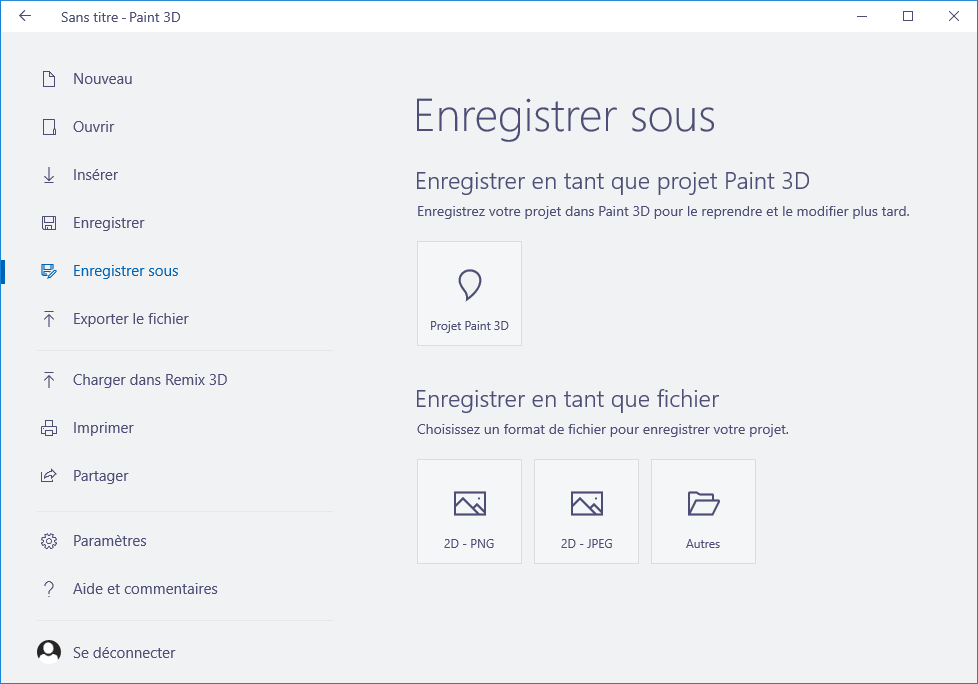Select the Enregistrer menu entry
Image resolution: width=978 pixels, height=684 pixels.
(109, 223)
